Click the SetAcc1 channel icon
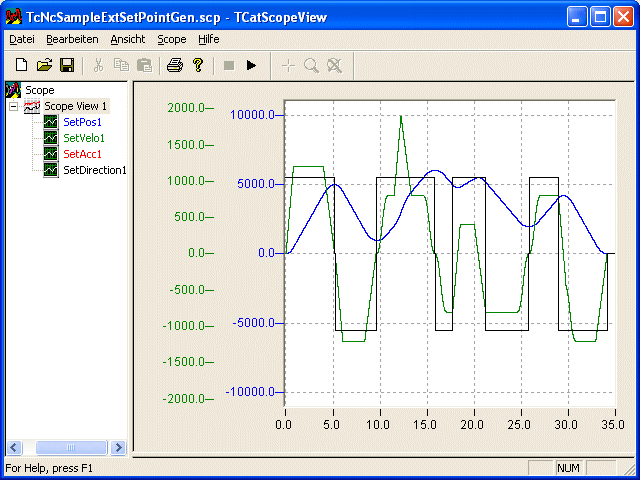The height and width of the screenshot is (480, 640). pos(51,154)
